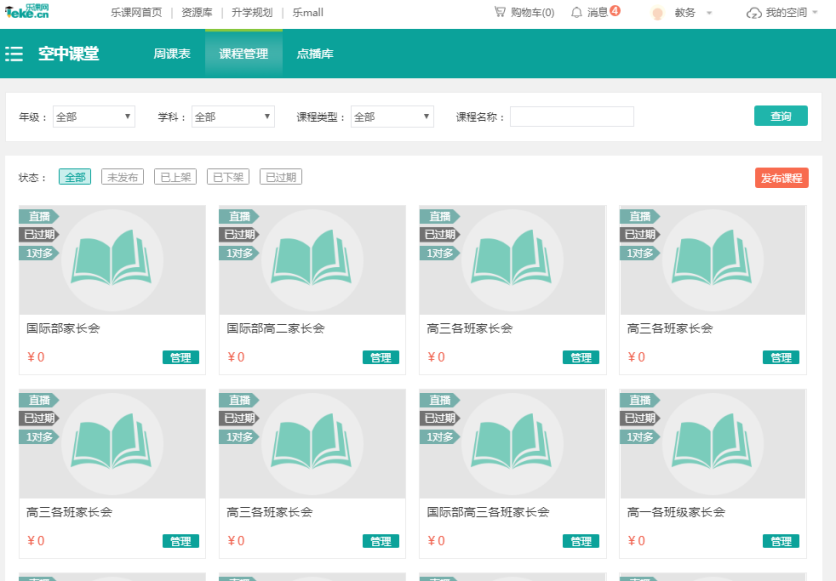The width and height of the screenshot is (836, 581).
Task: Click the book icon on 高一各班级家长会 card
Action: tap(712, 441)
